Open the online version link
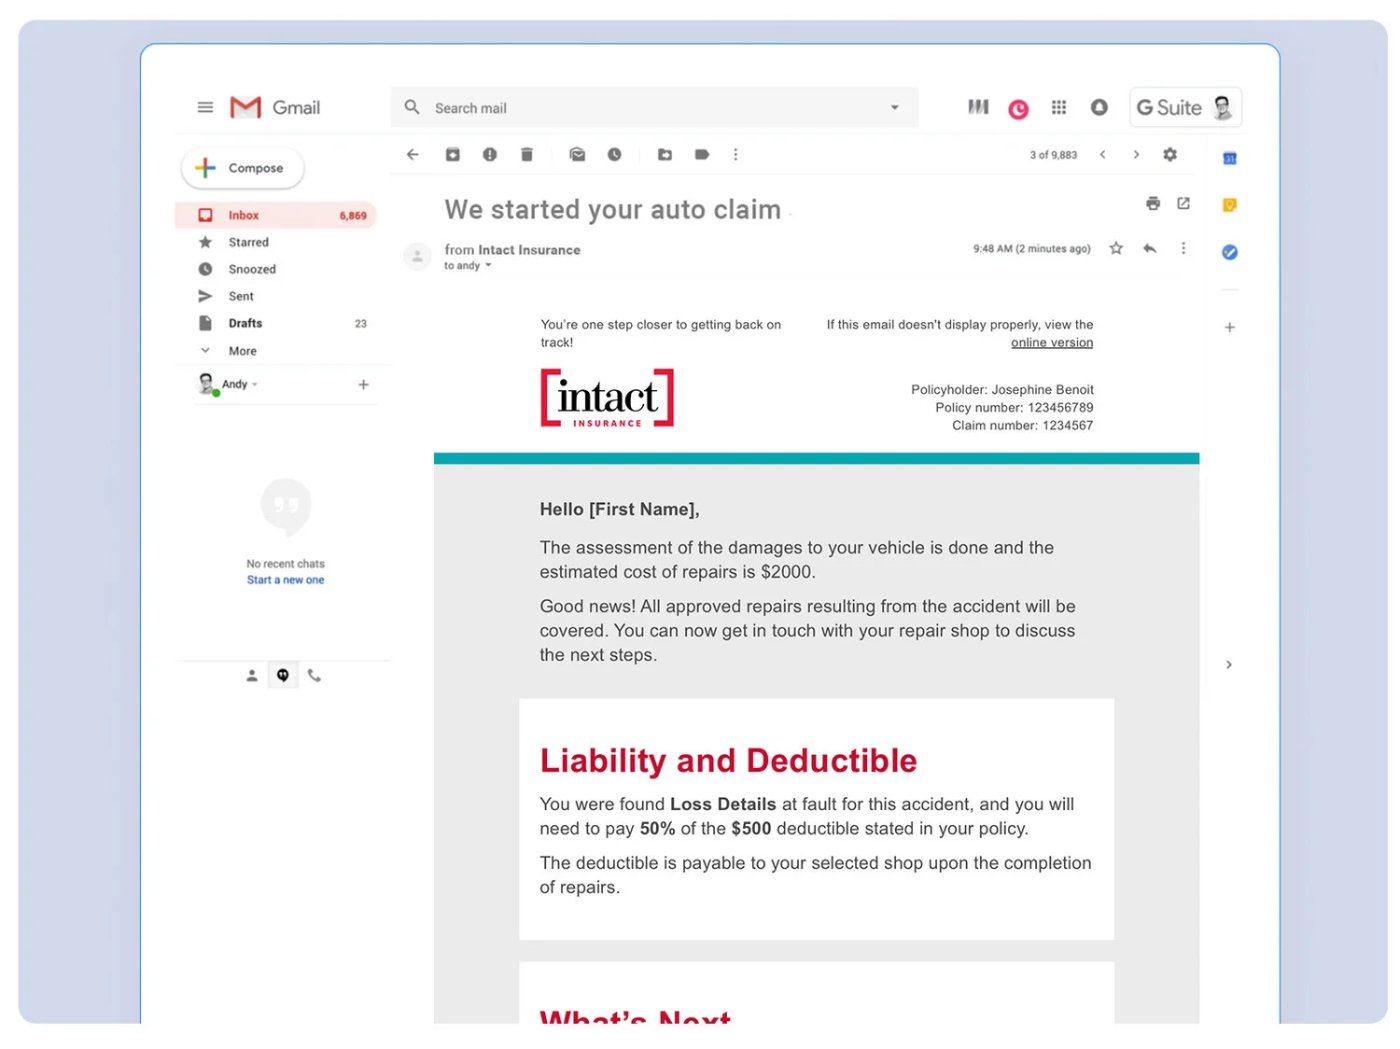The height and width of the screenshot is (1049, 1400). [x=1052, y=342]
